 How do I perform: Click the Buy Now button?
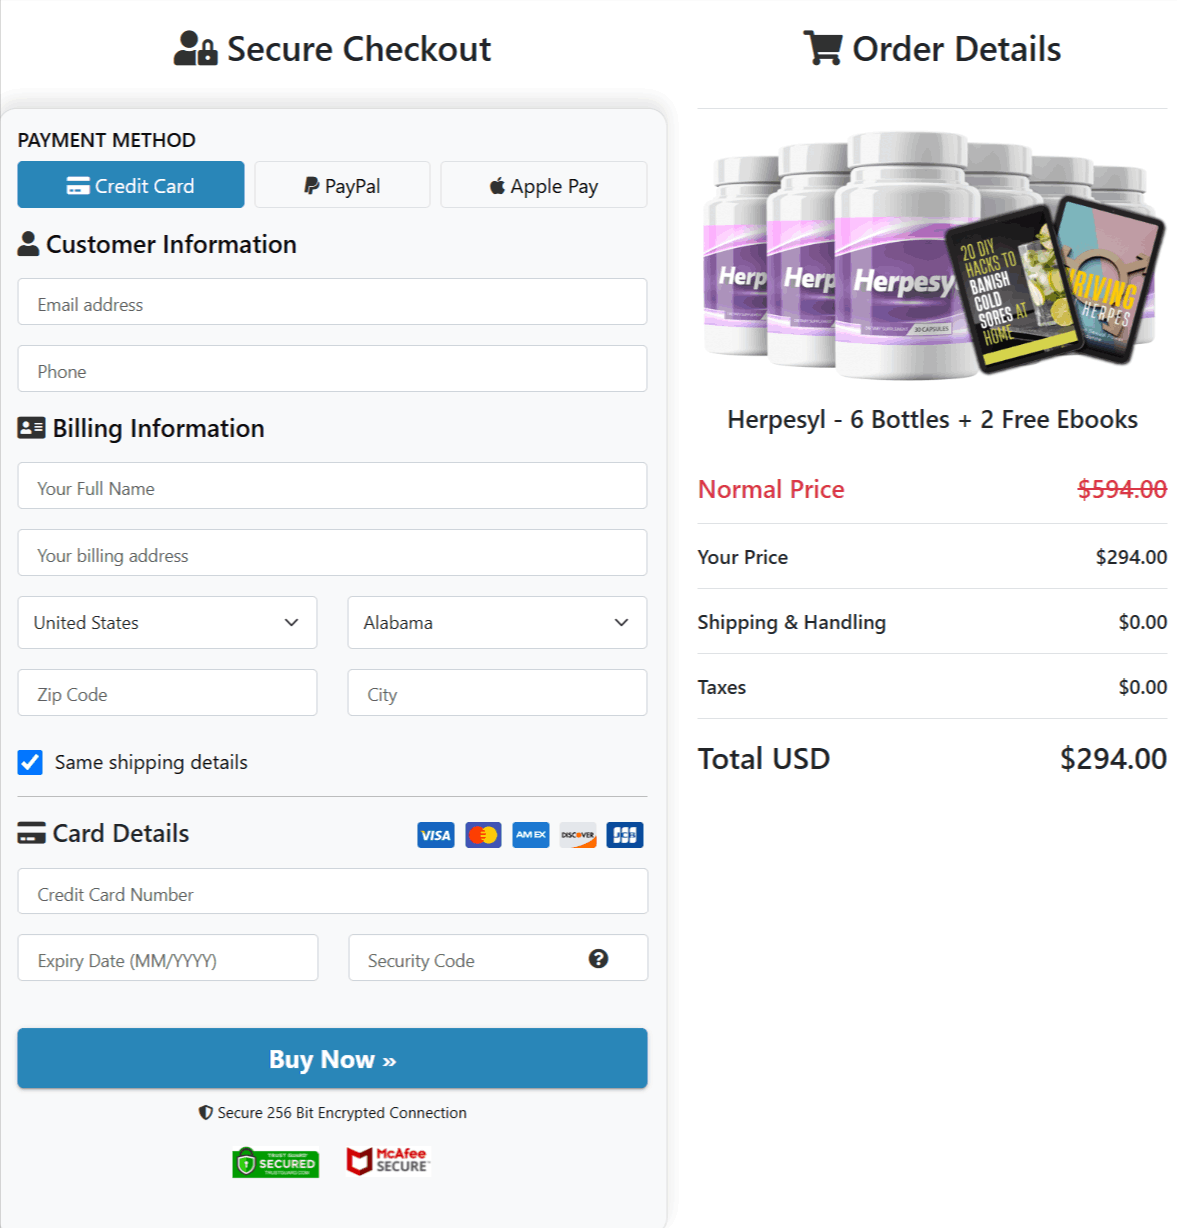pyautogui.click(x=332, y=1058)
